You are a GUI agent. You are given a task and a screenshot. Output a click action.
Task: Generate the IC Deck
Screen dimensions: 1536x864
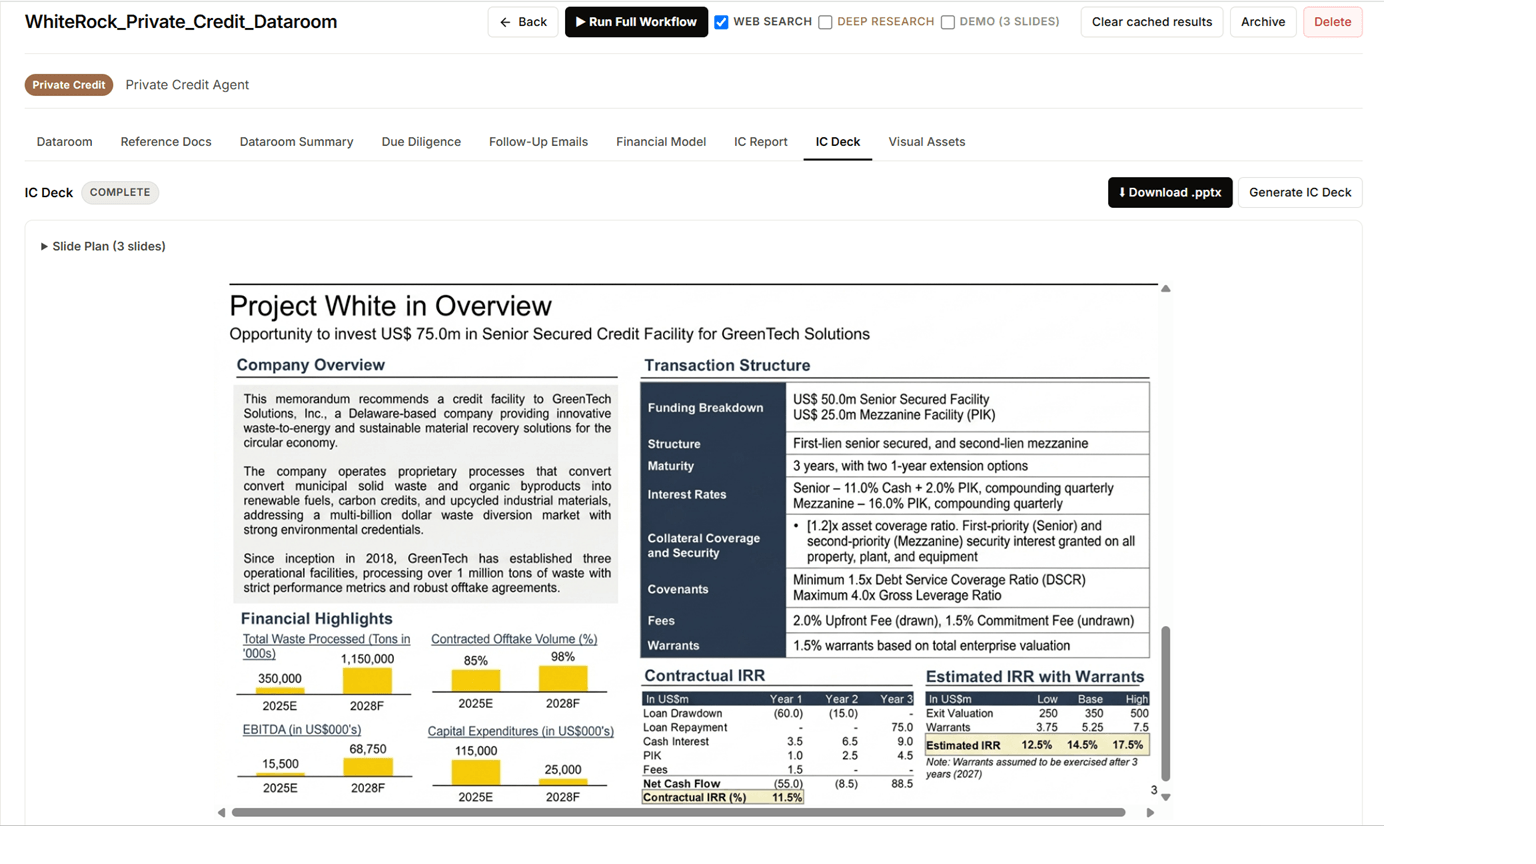point(1300,192)
